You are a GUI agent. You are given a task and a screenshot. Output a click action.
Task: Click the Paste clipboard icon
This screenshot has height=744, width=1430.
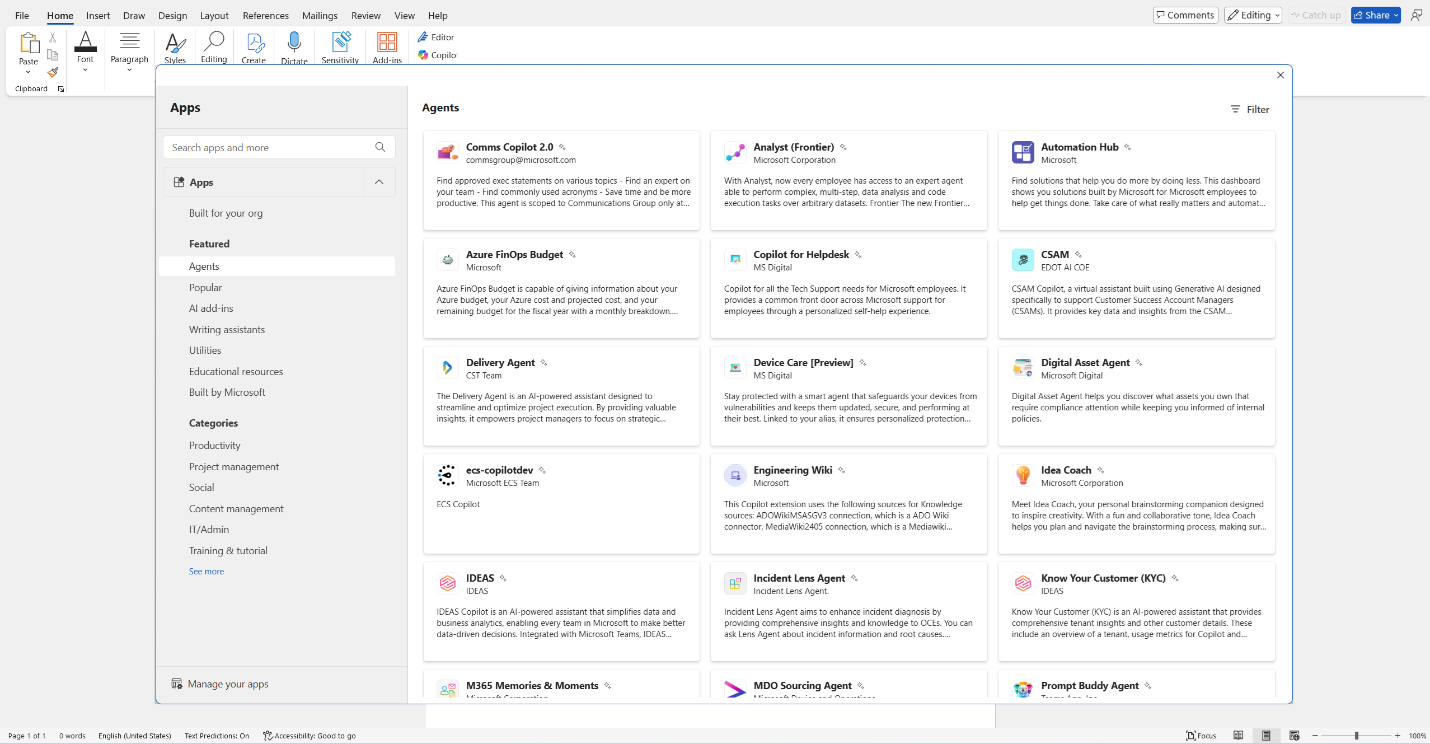click(29, 43)
